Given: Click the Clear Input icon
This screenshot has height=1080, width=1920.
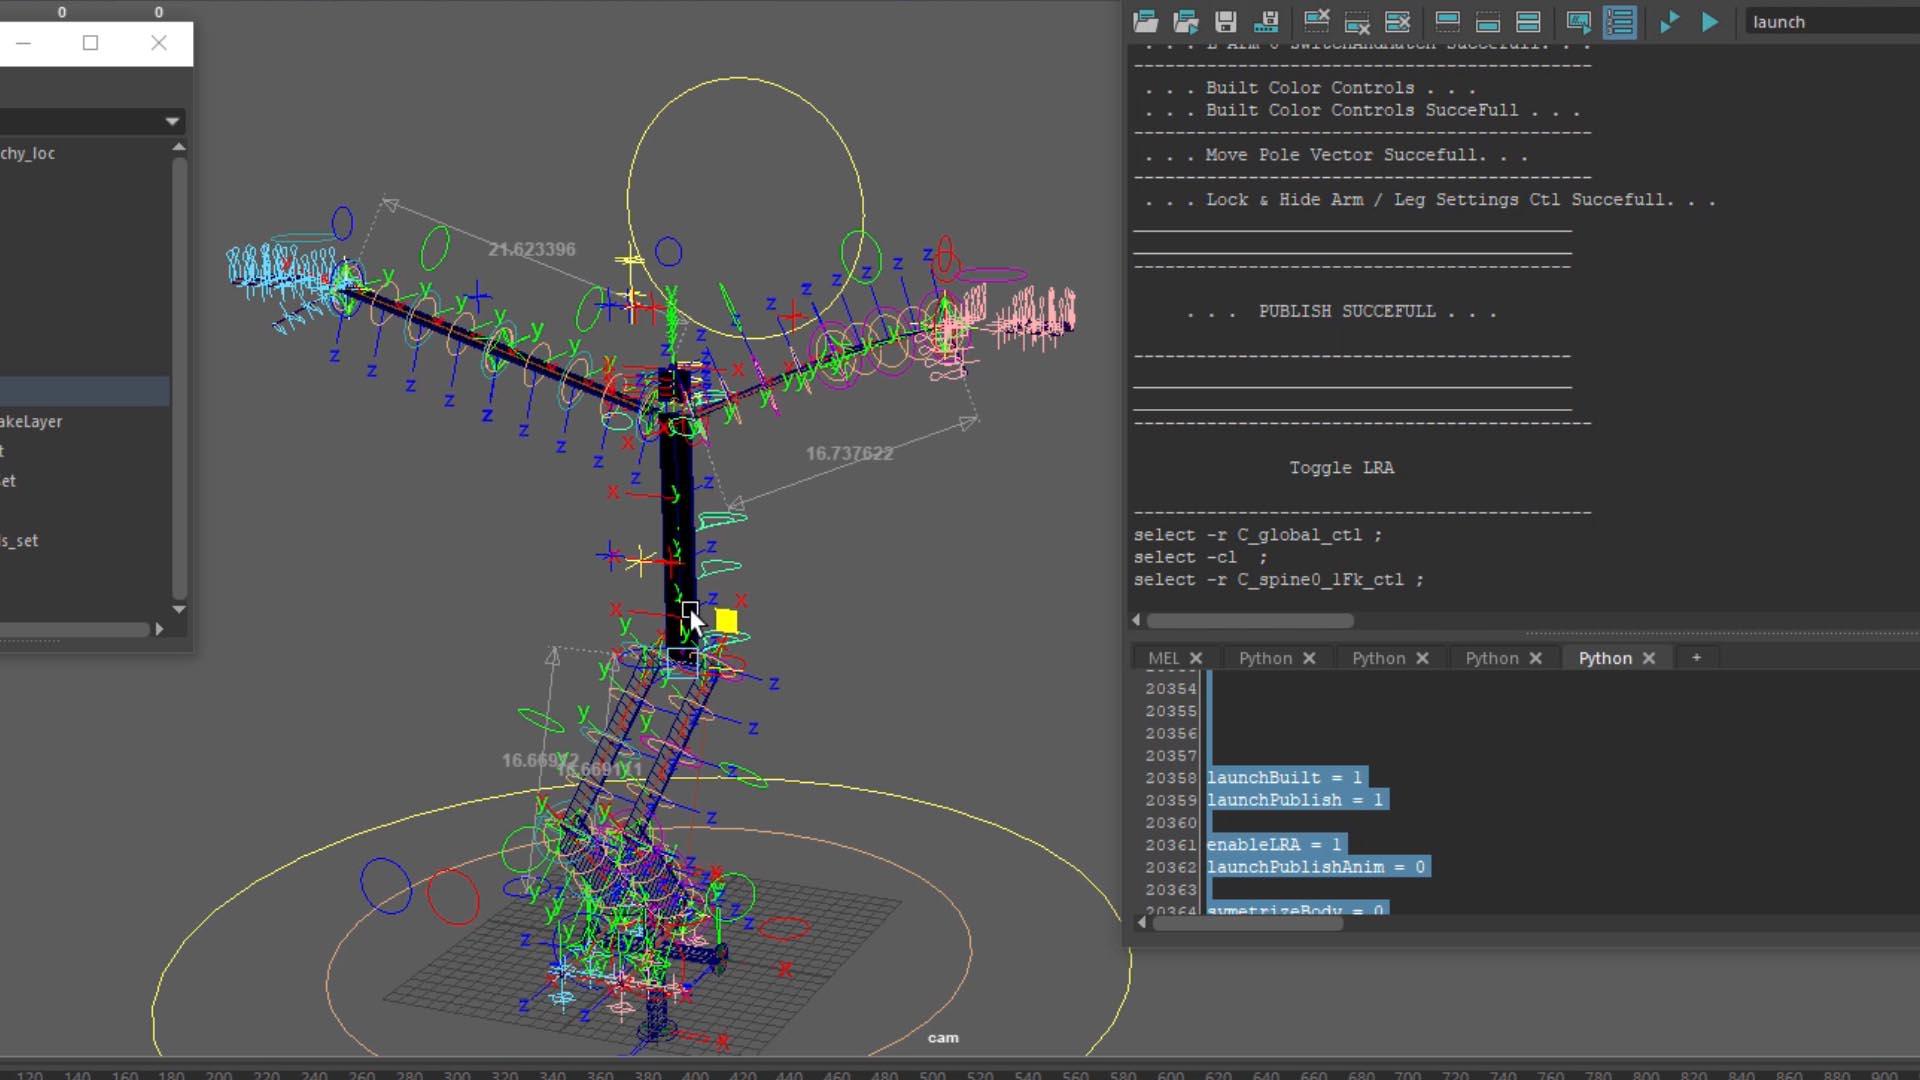Looking at the screenshot, I should [x=1357, y=22].
